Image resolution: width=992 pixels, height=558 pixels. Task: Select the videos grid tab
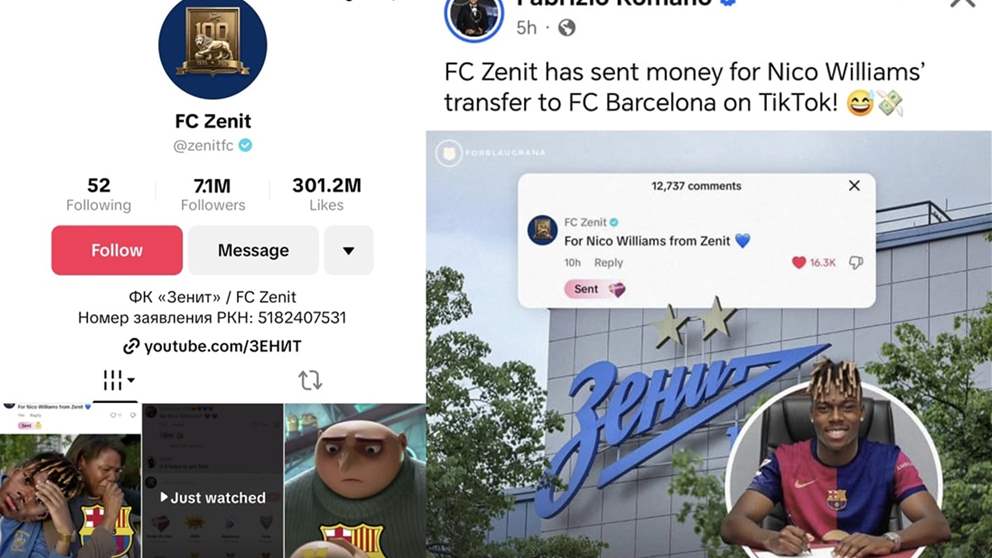(x=117, y=380)
